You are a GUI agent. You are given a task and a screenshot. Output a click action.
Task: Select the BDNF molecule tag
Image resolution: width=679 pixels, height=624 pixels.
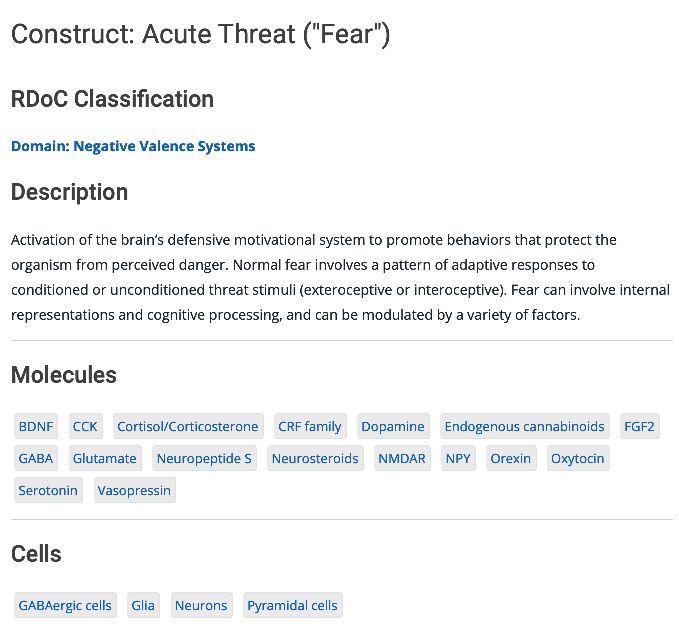click(x=36, y=427)
